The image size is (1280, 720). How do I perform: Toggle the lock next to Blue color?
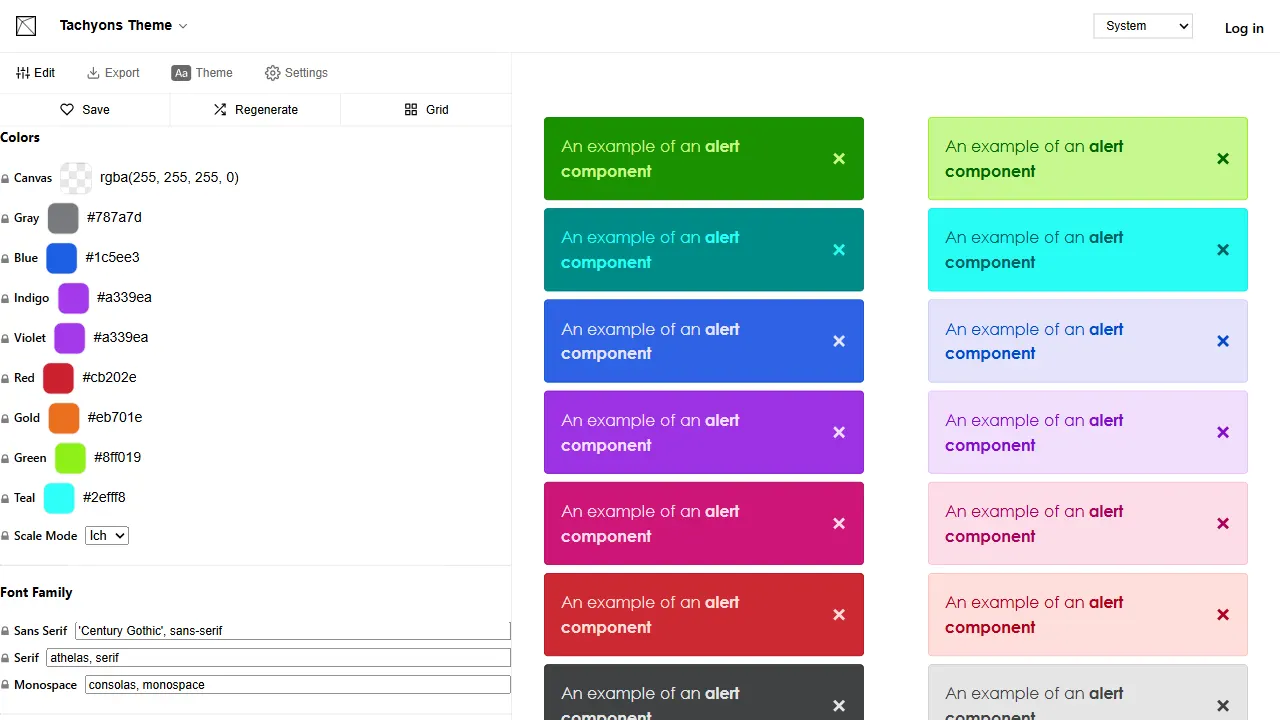[5, 259]
